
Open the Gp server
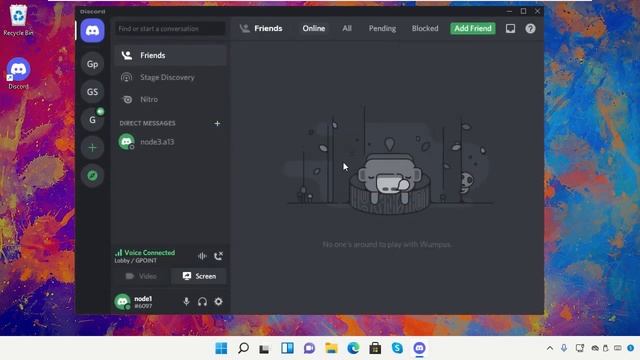pyautogui.click(x=92, y=64)
